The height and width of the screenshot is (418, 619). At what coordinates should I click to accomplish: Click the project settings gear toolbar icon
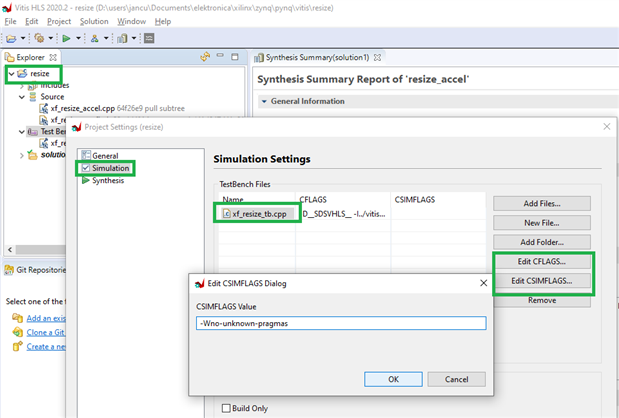coord(41,38)
